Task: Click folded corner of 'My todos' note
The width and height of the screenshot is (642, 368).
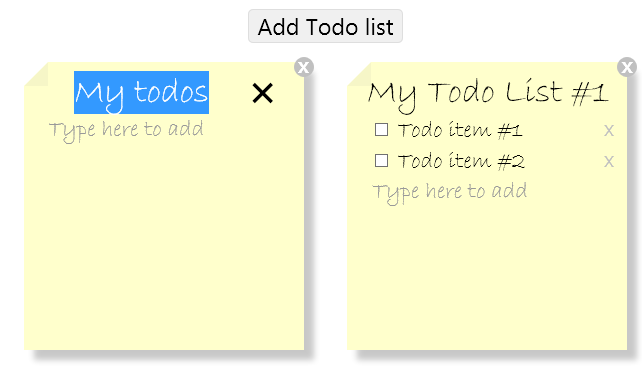Action: tap(36, 74)
